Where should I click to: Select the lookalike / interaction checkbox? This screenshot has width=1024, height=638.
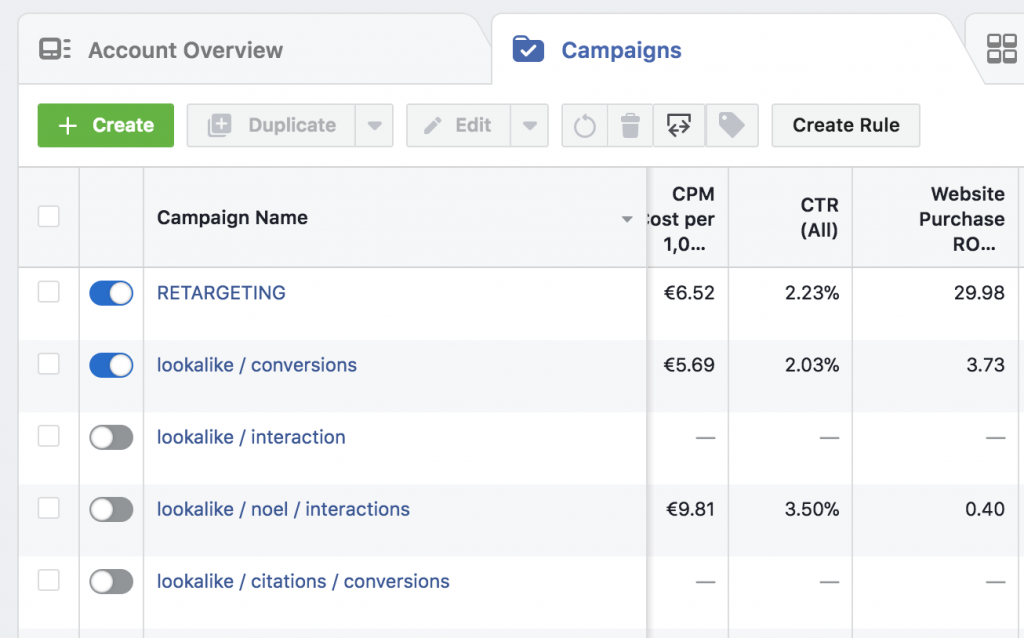point(49,436)
